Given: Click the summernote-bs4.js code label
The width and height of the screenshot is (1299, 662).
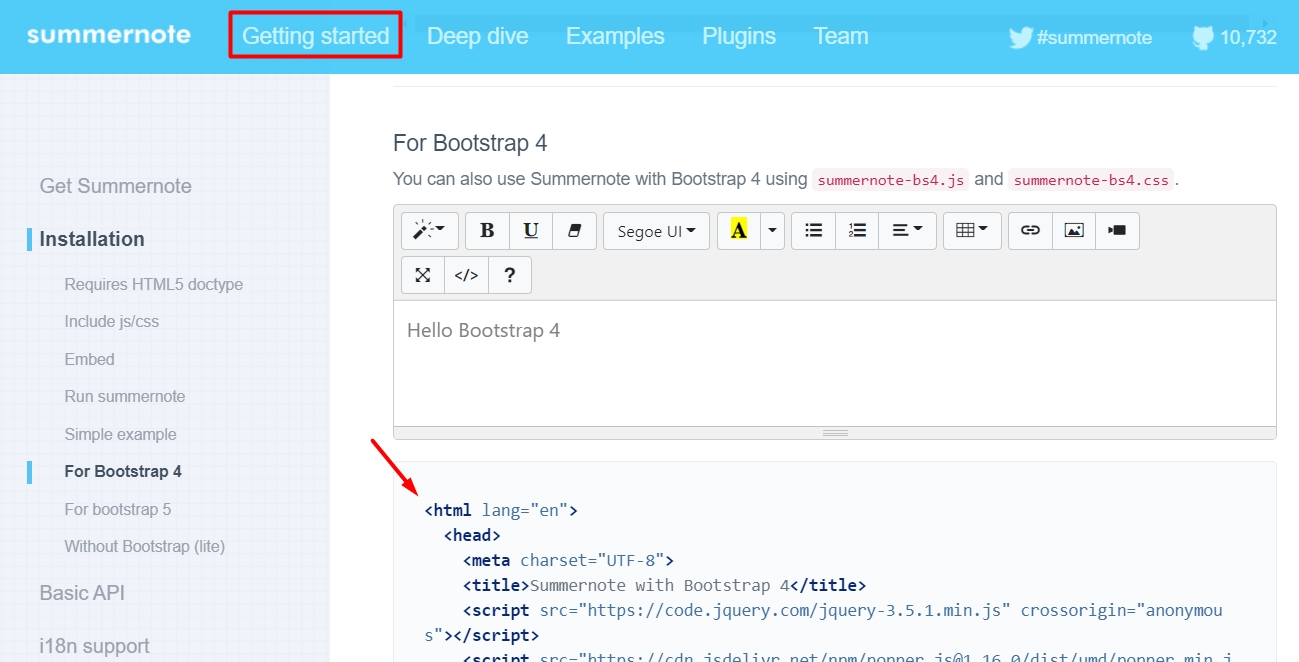Looking at the screenshot, I should (x=890, y=180).
